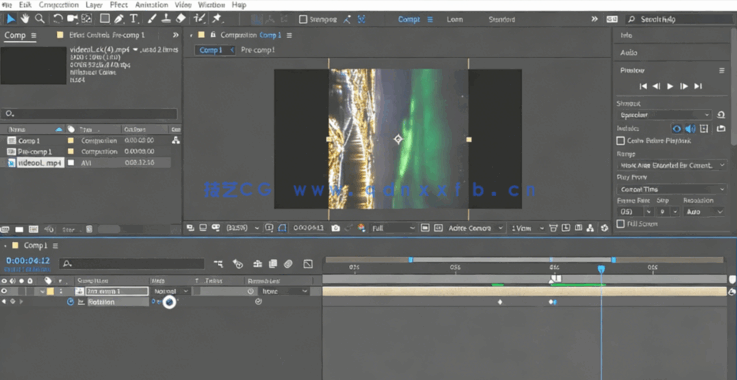The width and height of the screenshot is (737, 380).
Task: Play the preview
Action: [x=670, y=86]
